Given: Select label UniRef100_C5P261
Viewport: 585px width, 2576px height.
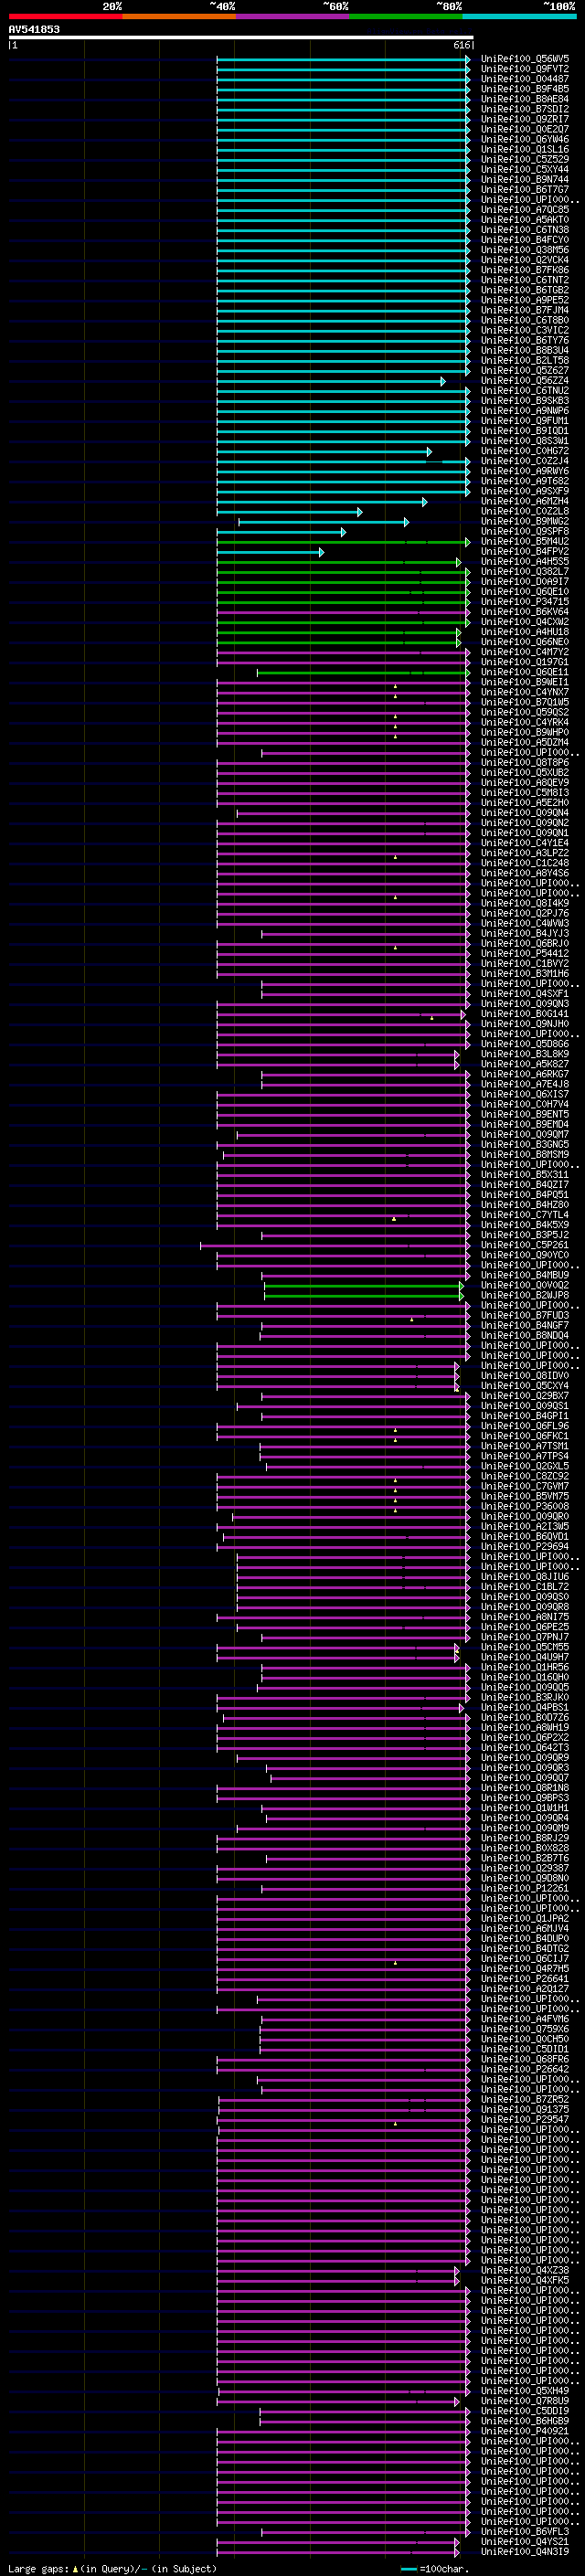Looking at the screenshot, I should [525, 1245].
